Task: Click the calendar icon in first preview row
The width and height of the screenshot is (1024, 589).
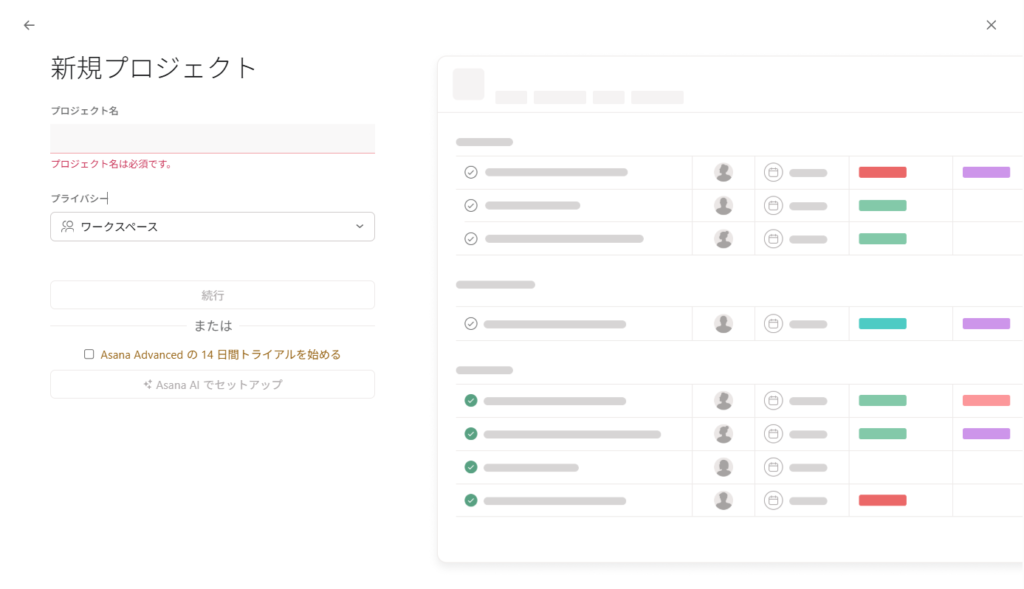Action: click(773, 172)
